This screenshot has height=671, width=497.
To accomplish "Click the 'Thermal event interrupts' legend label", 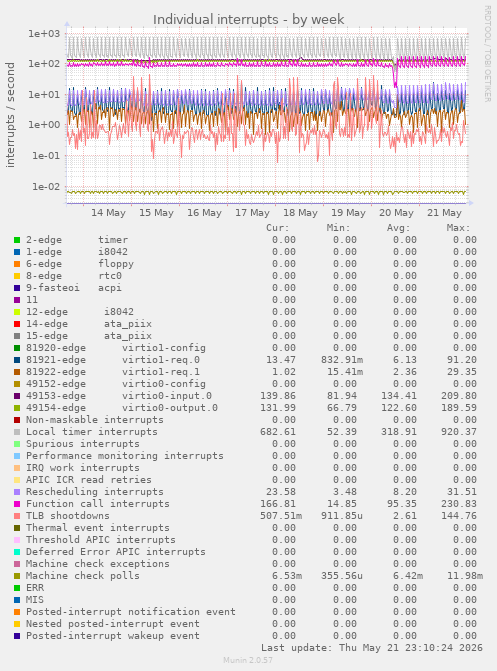I will [x=98, y=528].
